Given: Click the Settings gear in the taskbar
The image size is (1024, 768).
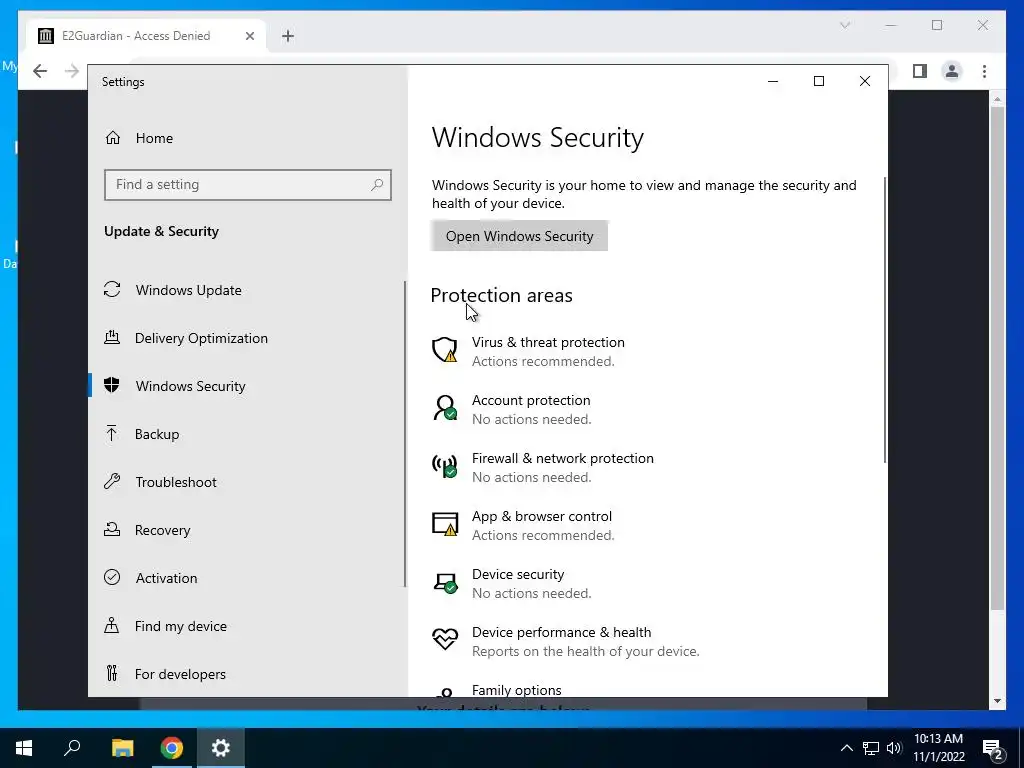Looking at the screenshot, I should pyautogui.click(x=221, y=748).
